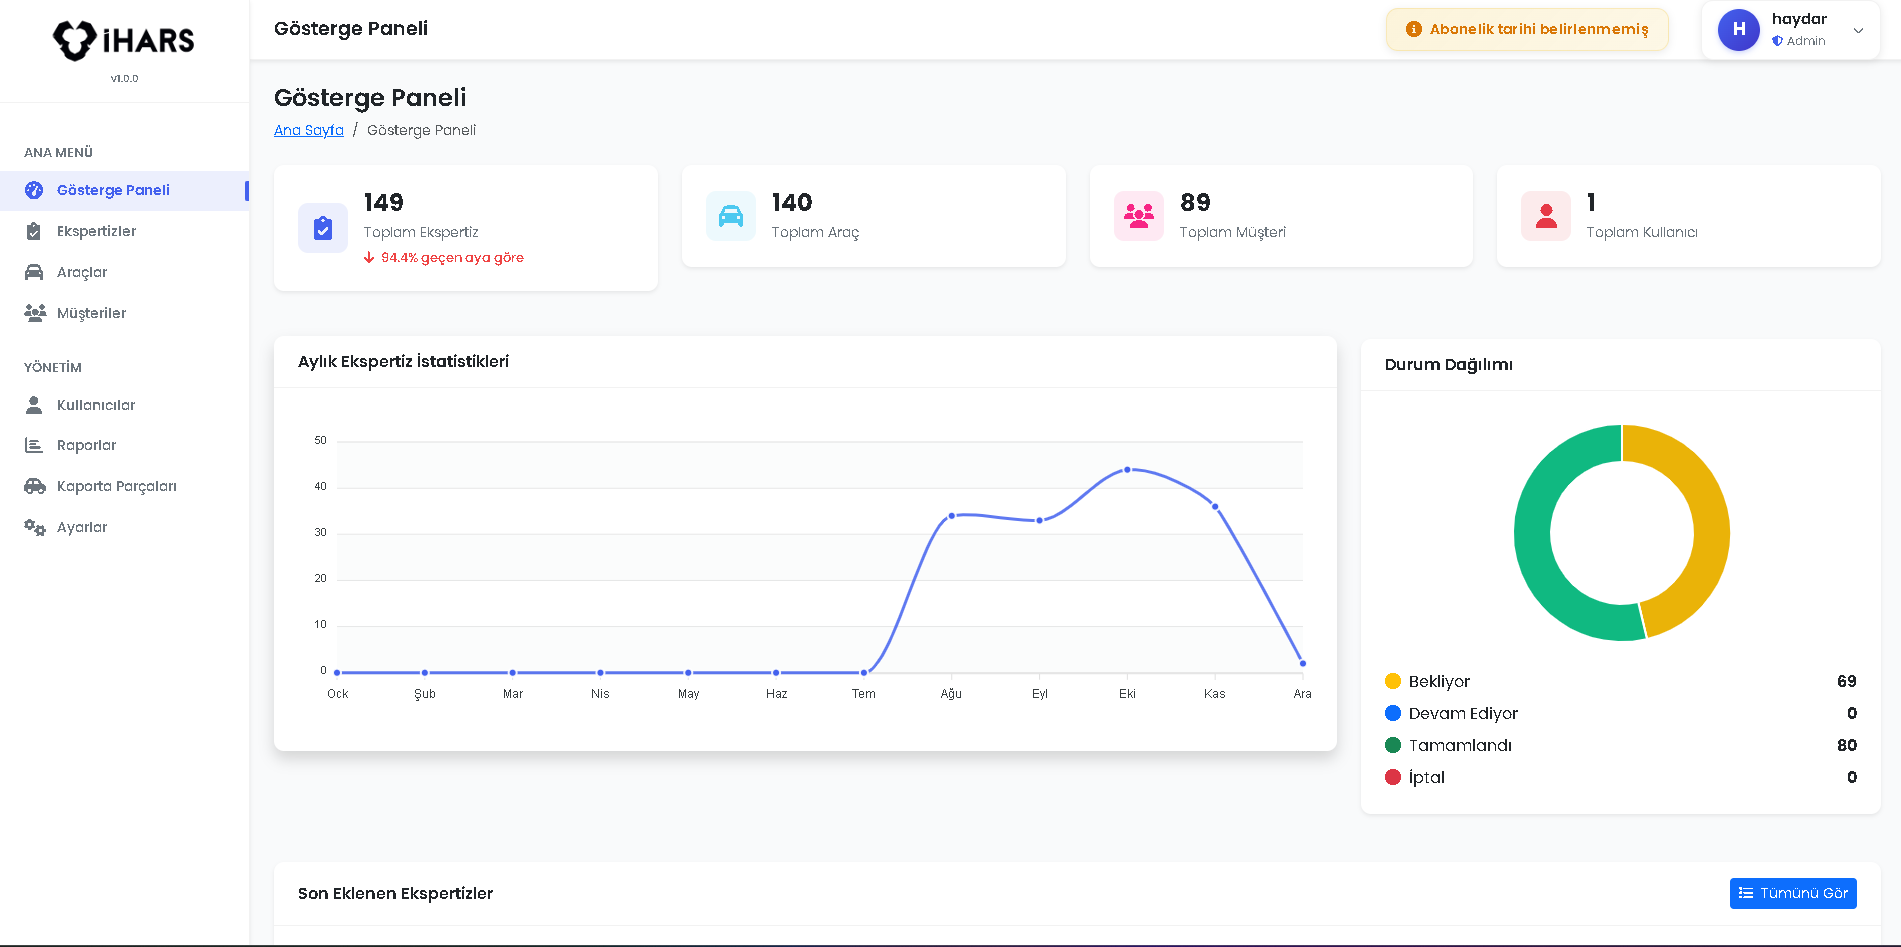Click the Raporlar chart icon in sidebar

[34, 445]
